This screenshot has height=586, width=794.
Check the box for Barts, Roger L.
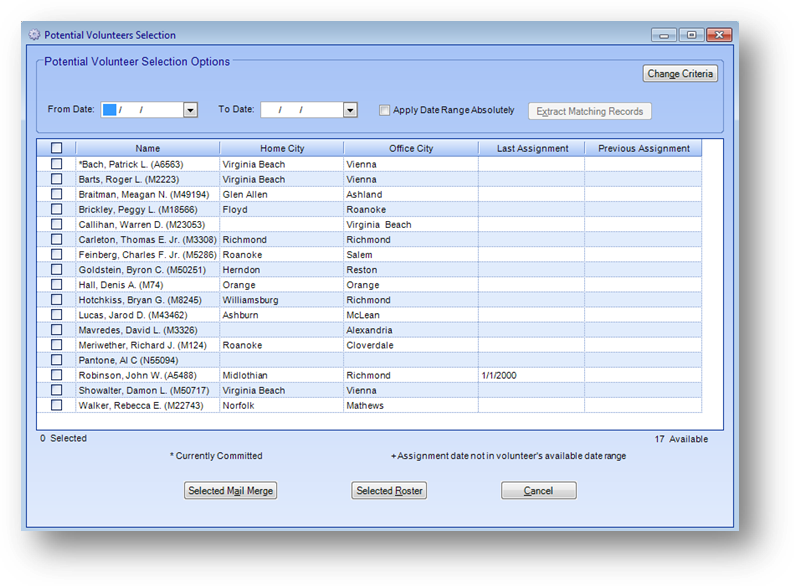point(56,179)
